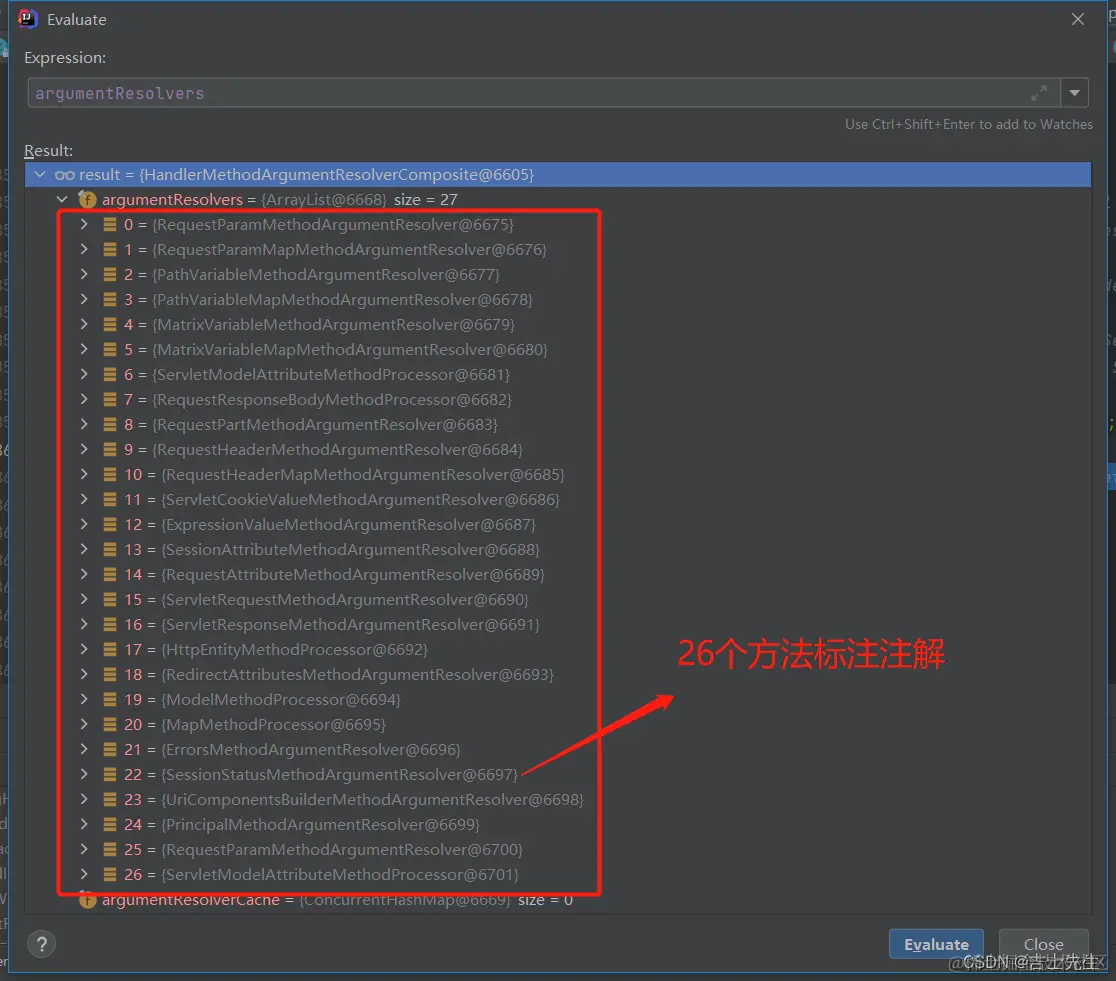1116x981 pixels.
Task: Expand element 5 MatrixVariableMapMethodArgumentResolver
Action: tap(84, 349)
